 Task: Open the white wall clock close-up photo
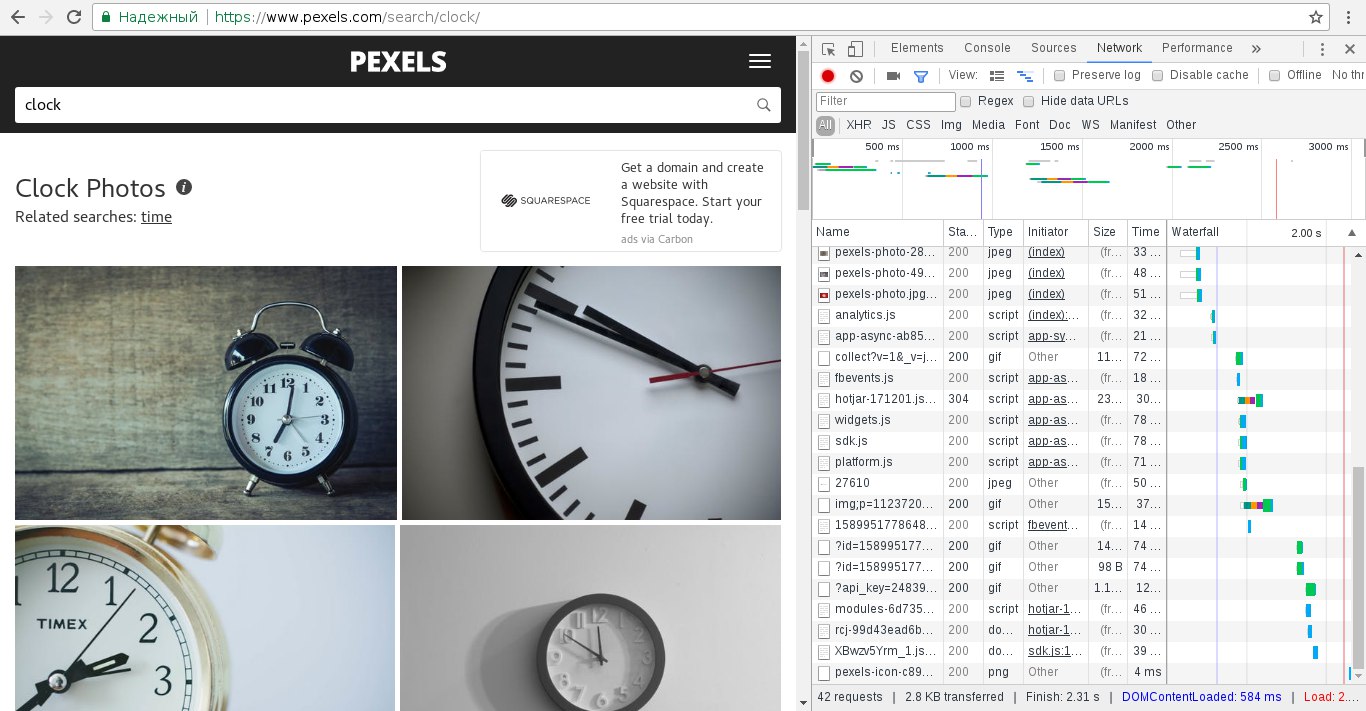click(x=591, y=393)
